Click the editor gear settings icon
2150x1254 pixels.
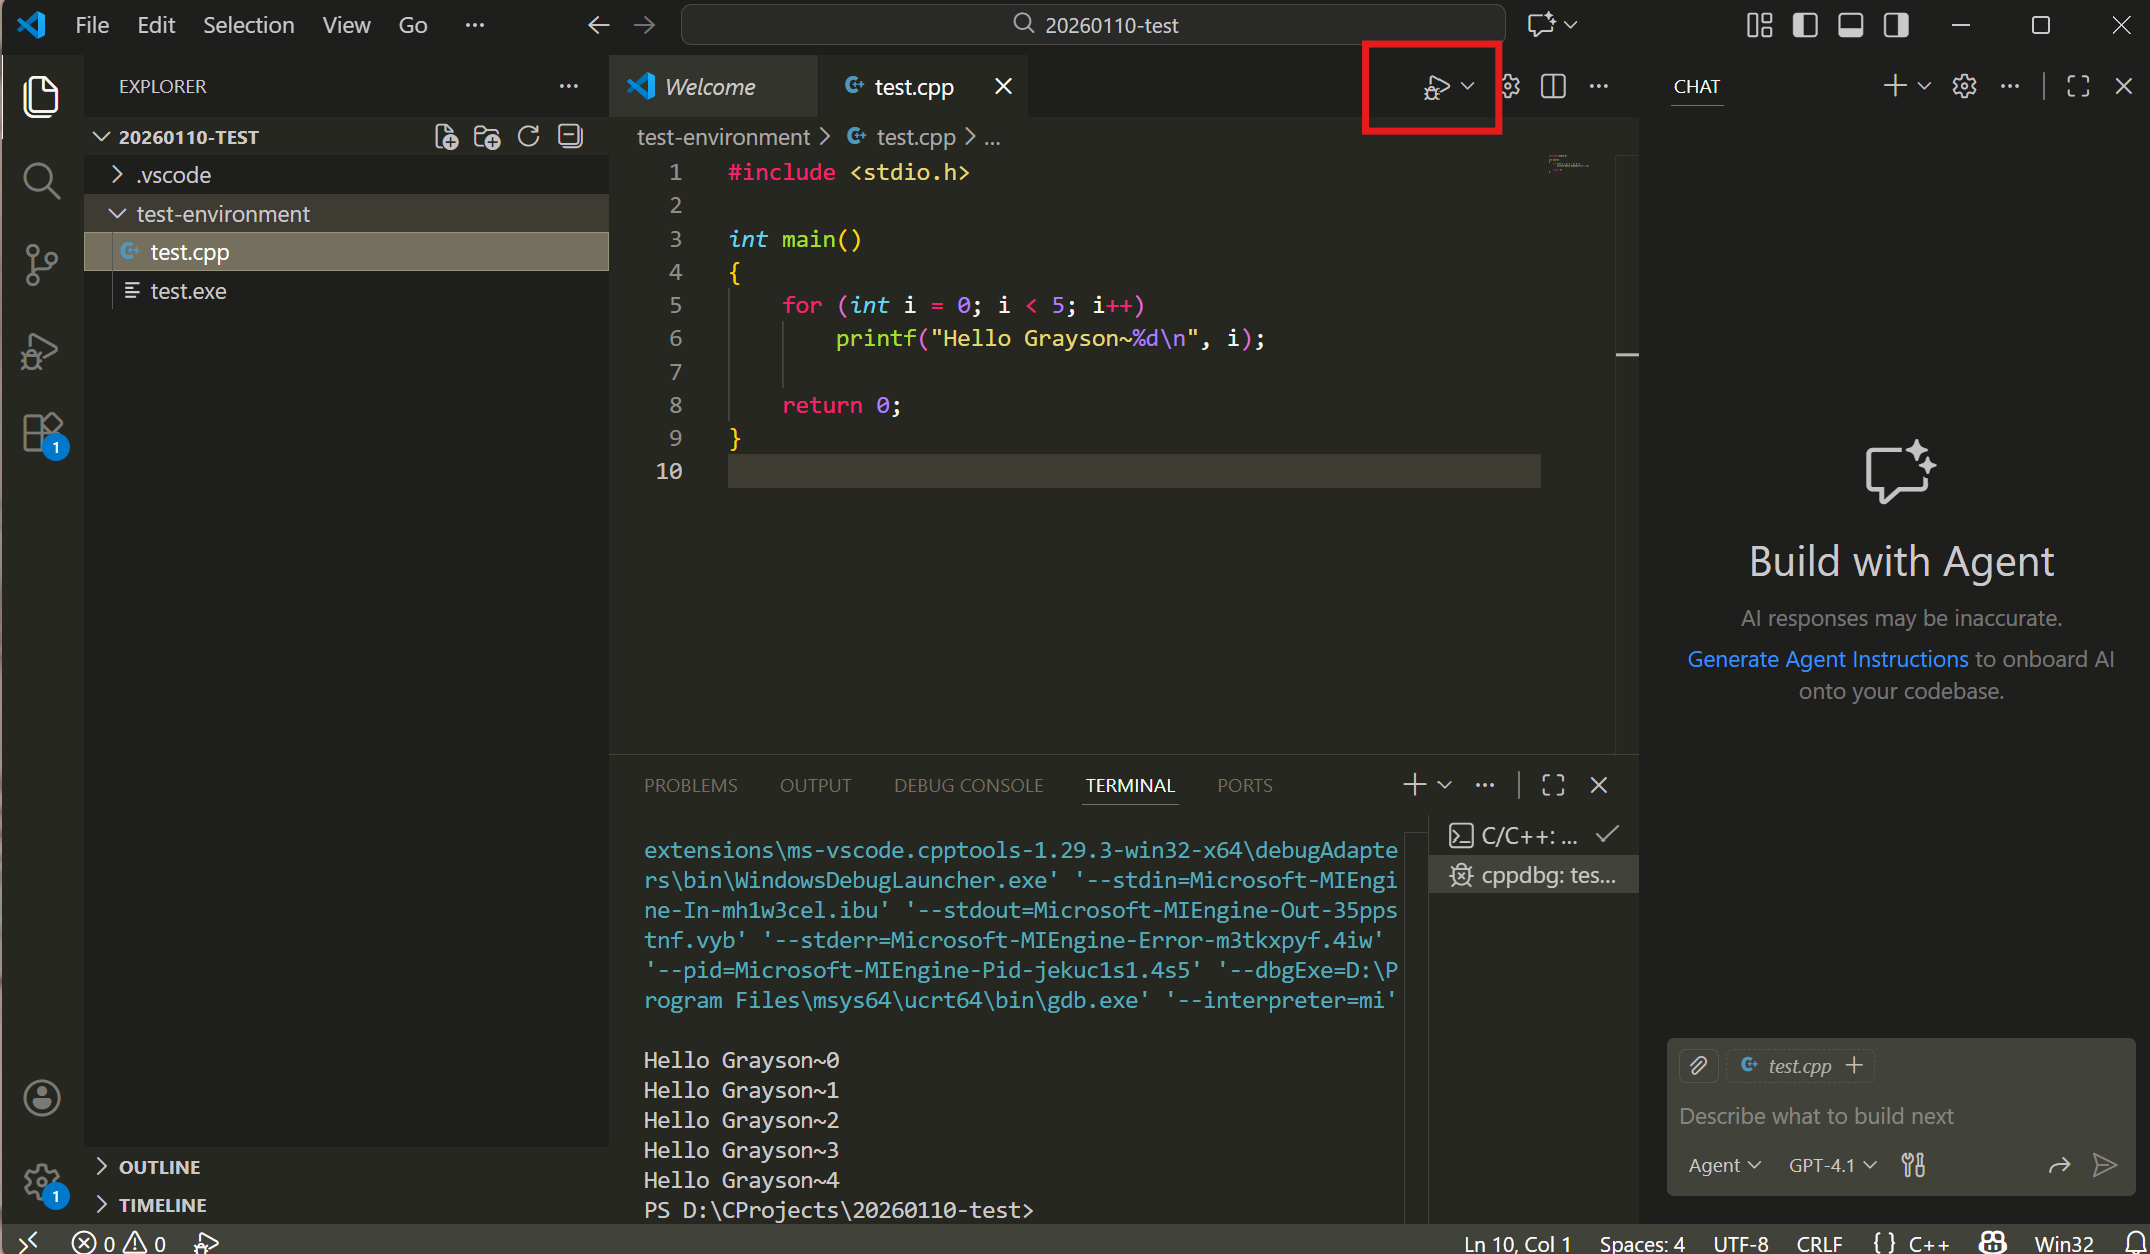1510,87
